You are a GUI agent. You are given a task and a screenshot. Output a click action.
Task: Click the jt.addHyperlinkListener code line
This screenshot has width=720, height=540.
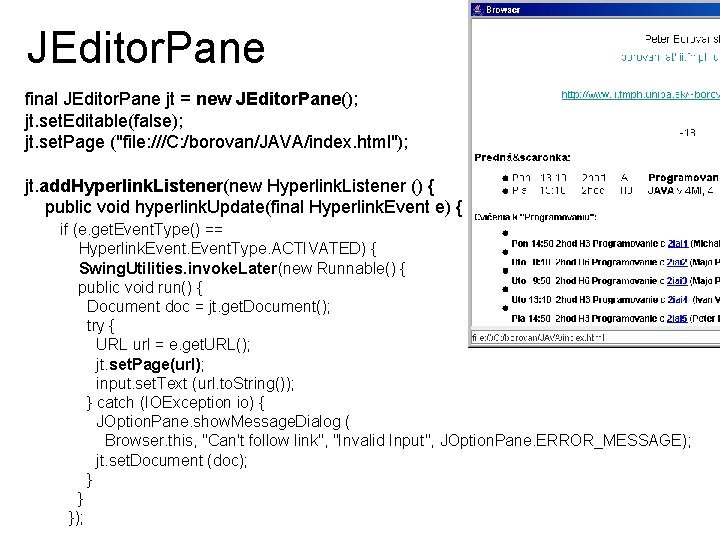click(229, 186)
